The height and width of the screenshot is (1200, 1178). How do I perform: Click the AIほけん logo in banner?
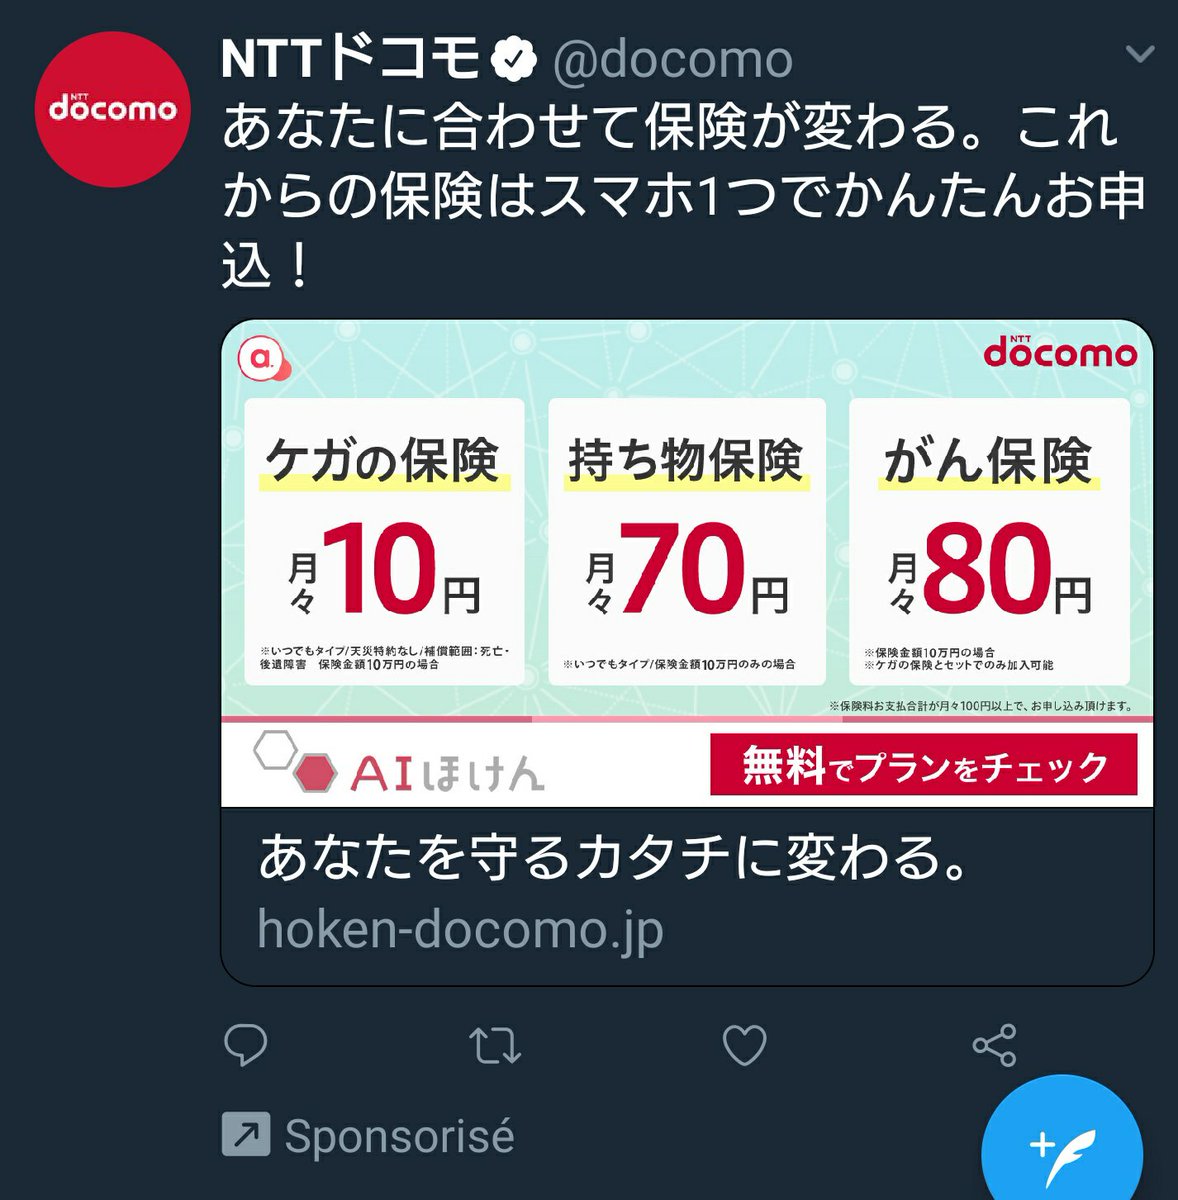pyautogui.click(x=400, y=764)
